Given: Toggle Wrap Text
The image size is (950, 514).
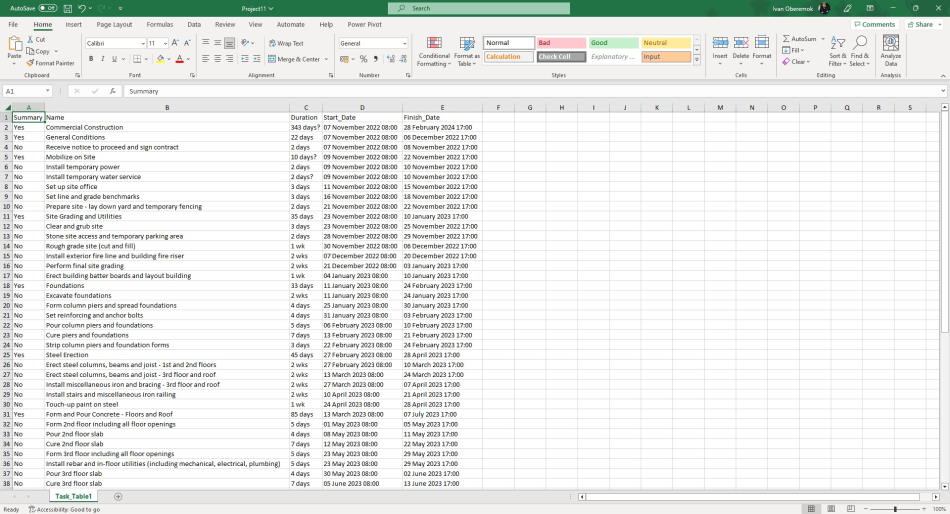Looking at the screenshot, I should tap(286, 44).
